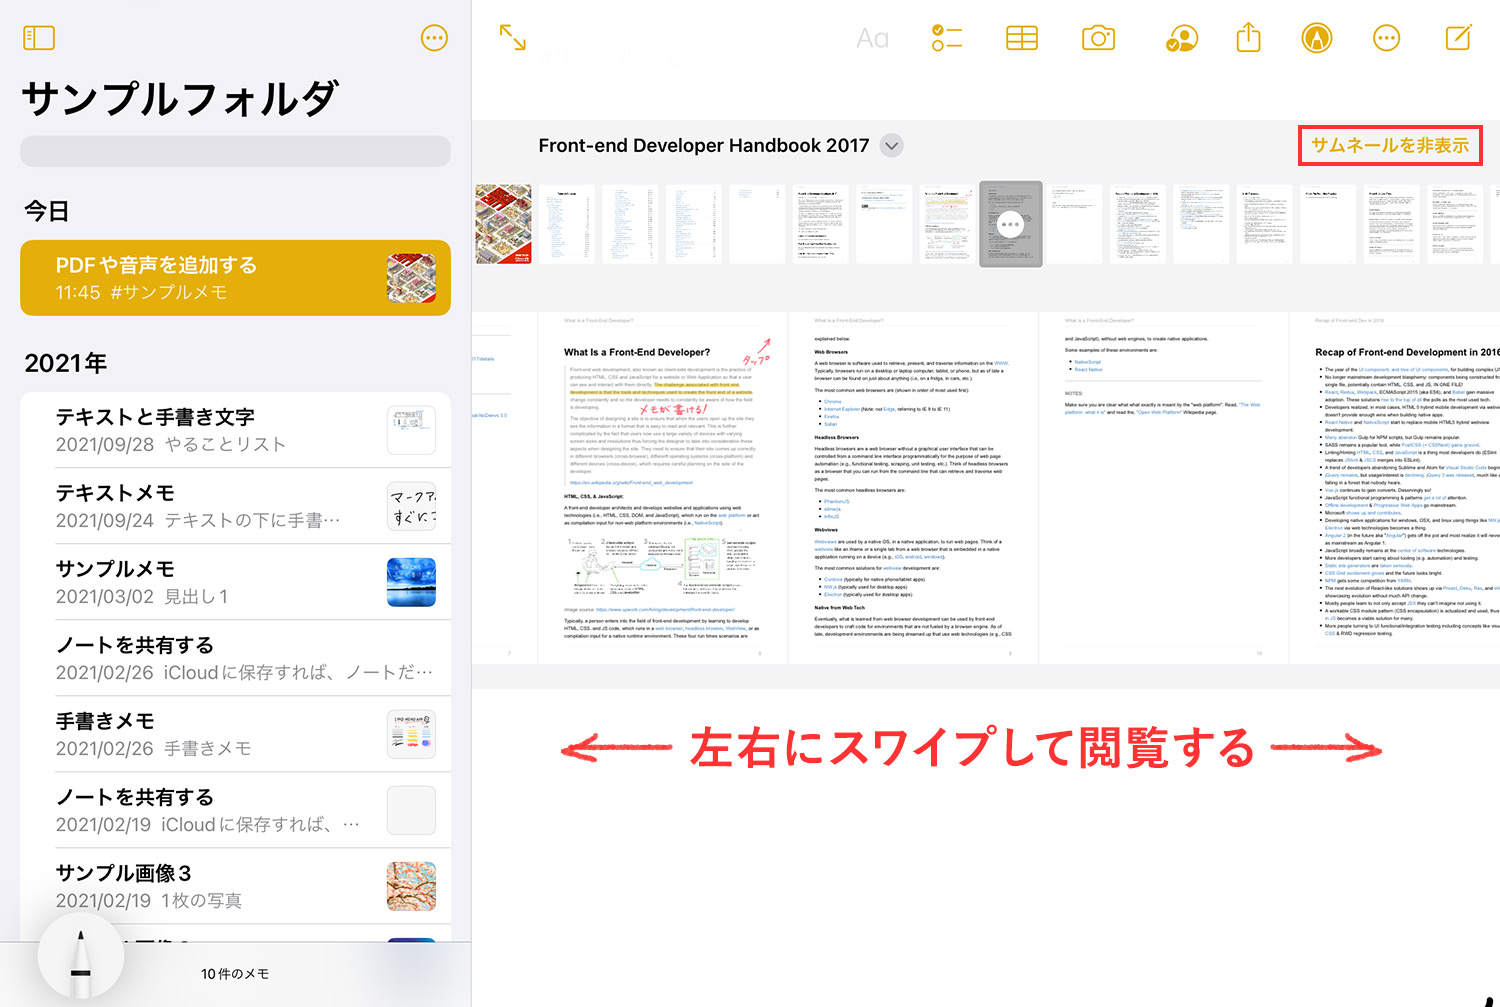Tap the 今日 section header
This screenshot has width=1500, height=1007.
point(47,211)
